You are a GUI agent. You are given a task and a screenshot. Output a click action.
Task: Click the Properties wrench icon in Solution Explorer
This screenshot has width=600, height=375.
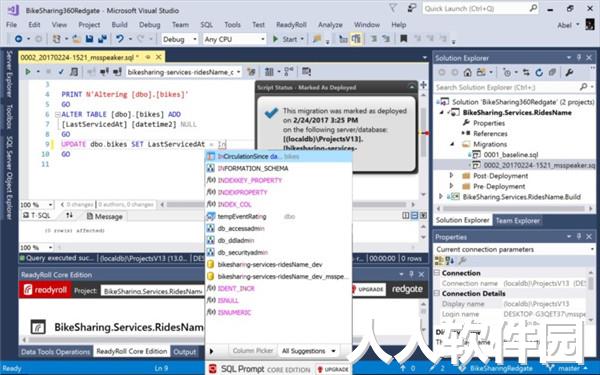(x=569, y=72)
